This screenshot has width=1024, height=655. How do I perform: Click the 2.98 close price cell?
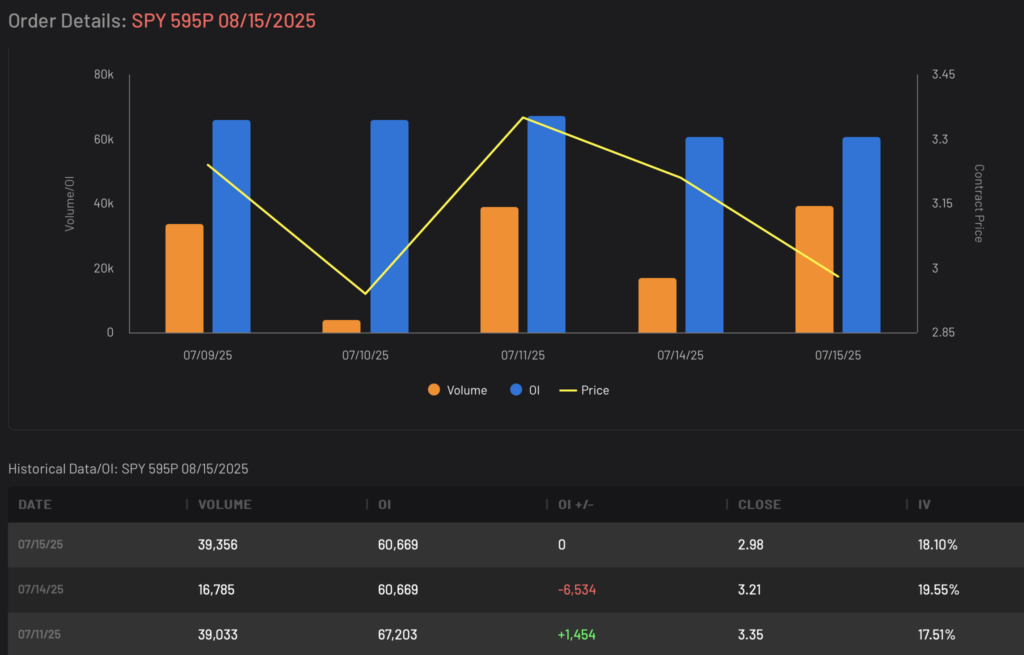(750, 545)
